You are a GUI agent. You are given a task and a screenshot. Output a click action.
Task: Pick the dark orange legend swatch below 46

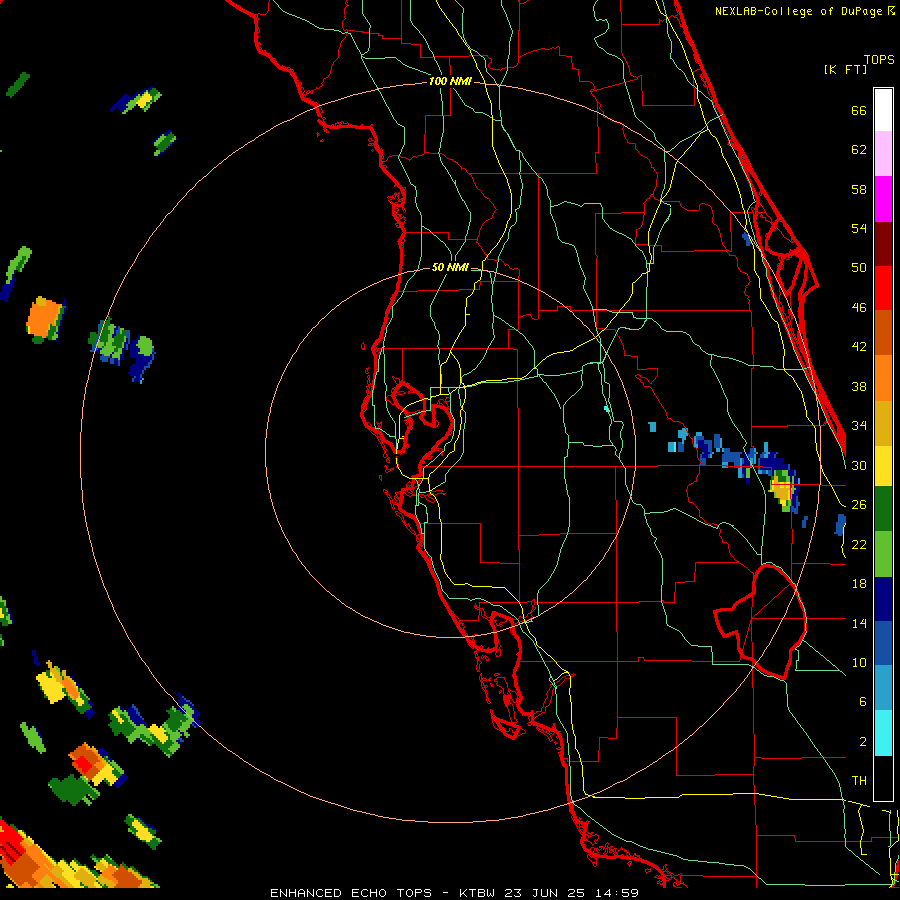coord(883,333)
